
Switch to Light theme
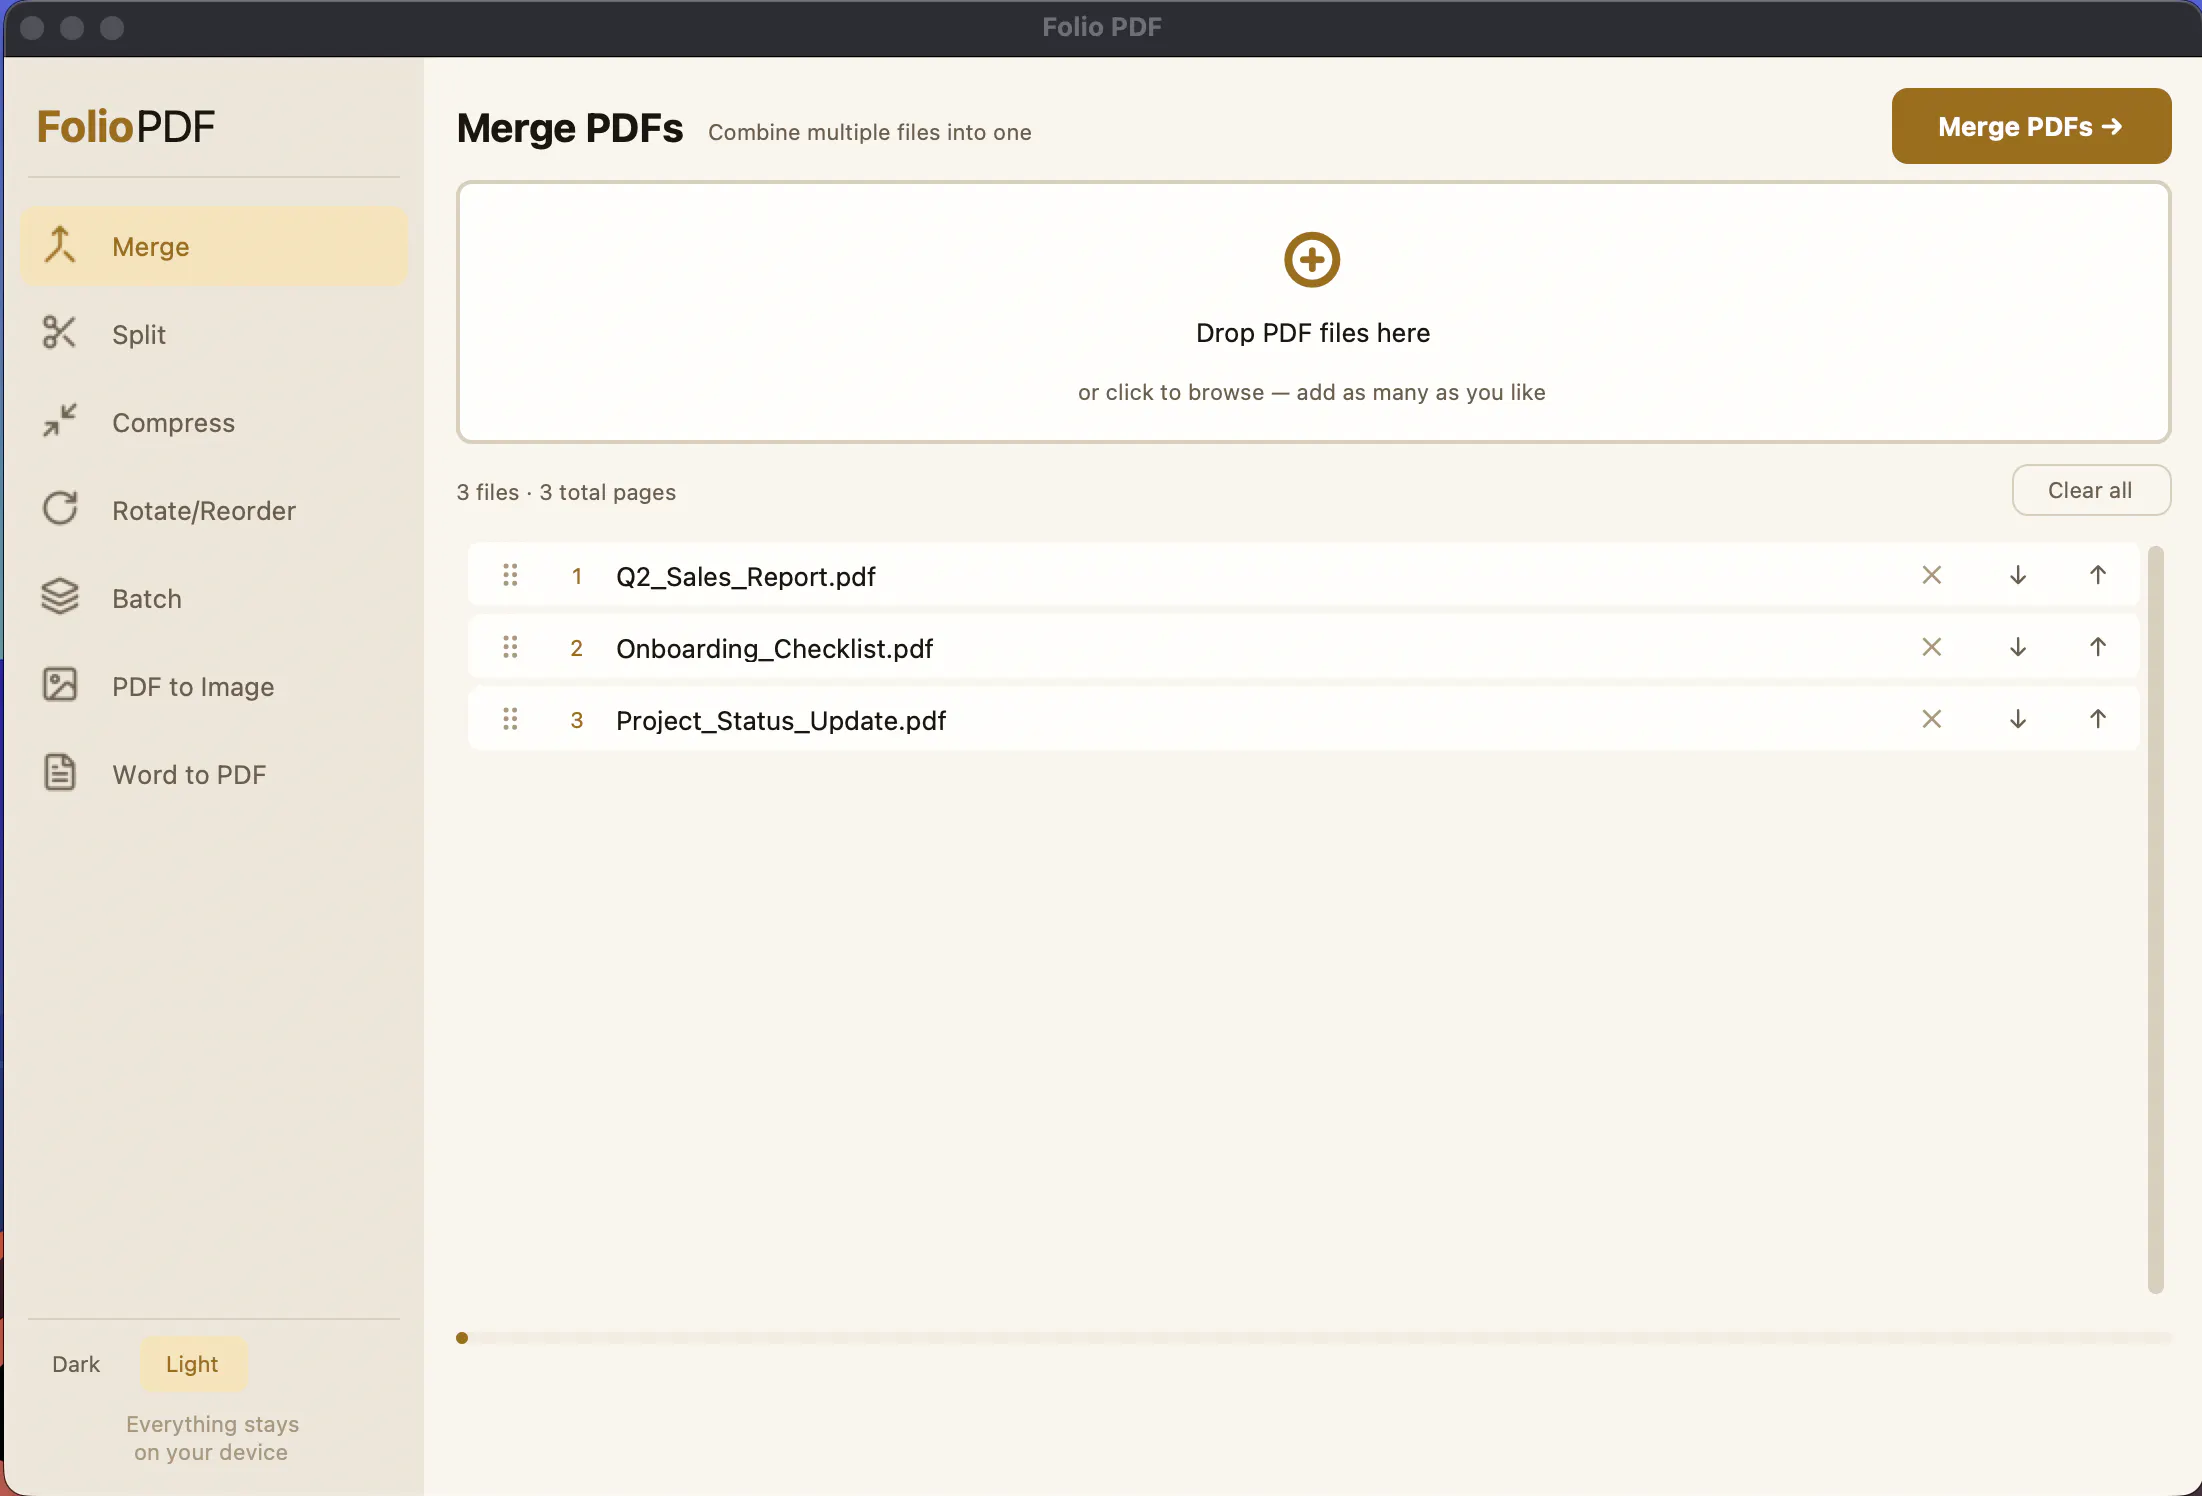[x=192, y=1364]
